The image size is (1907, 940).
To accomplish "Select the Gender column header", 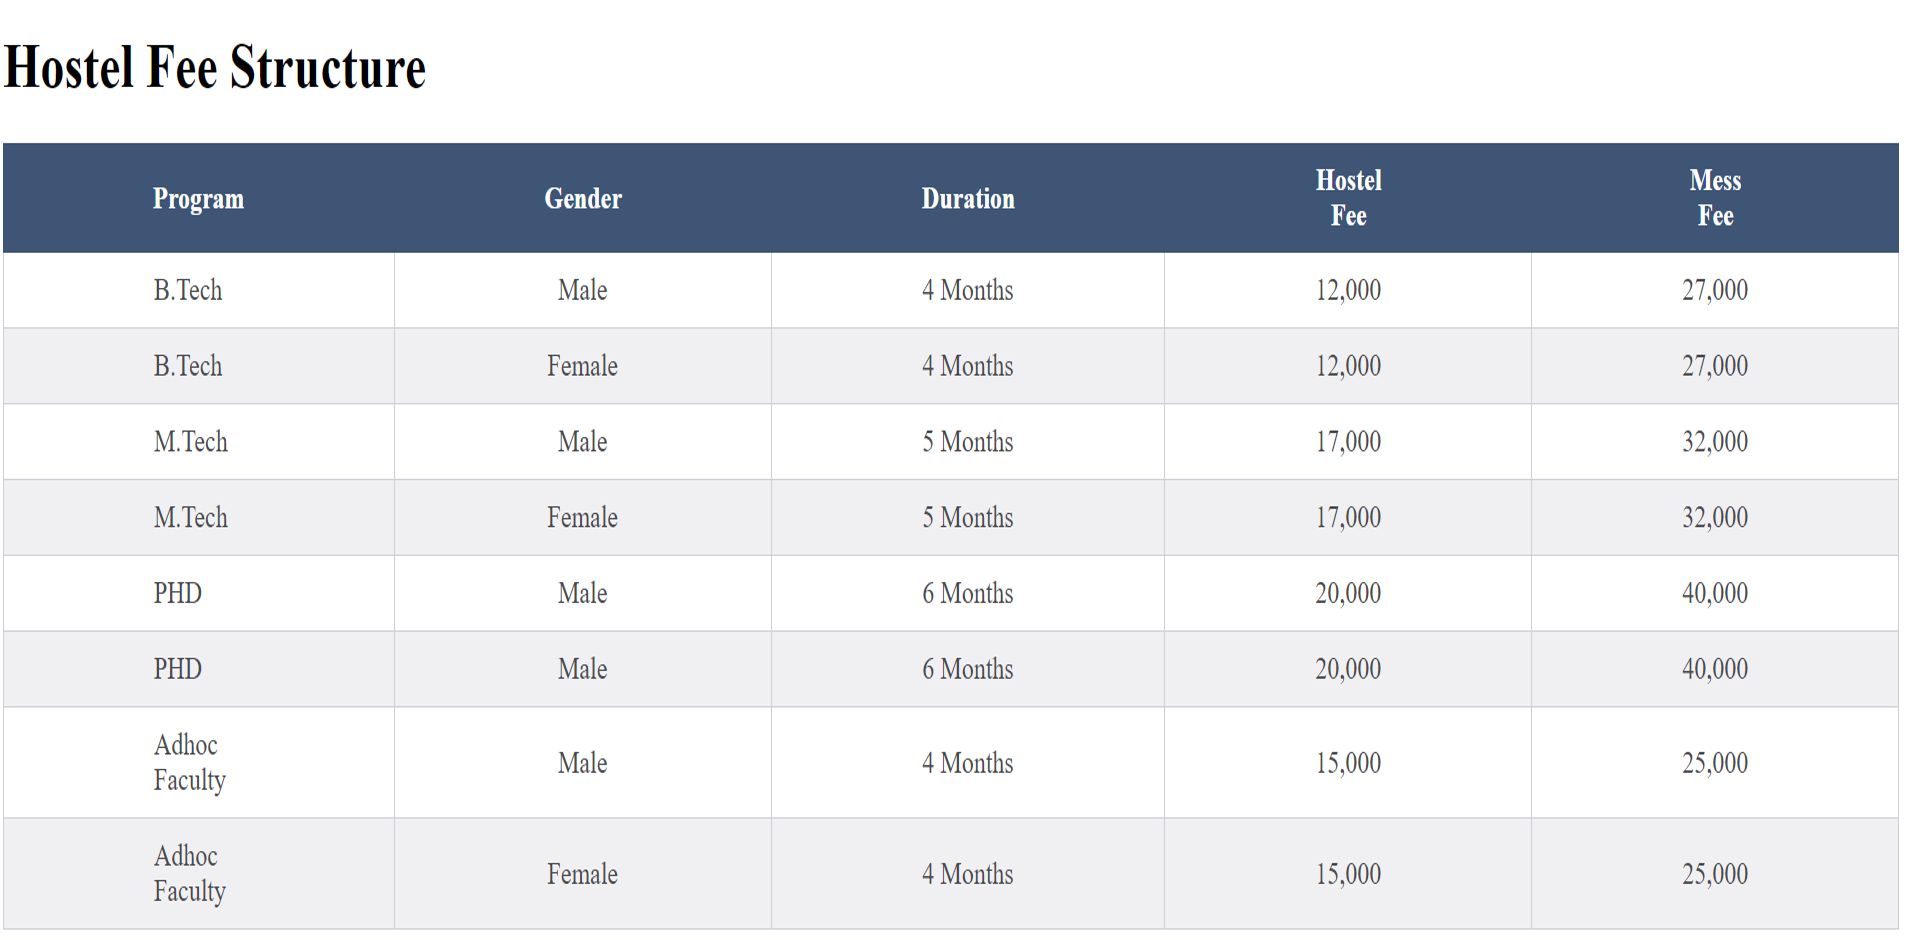I will [583, 199].
